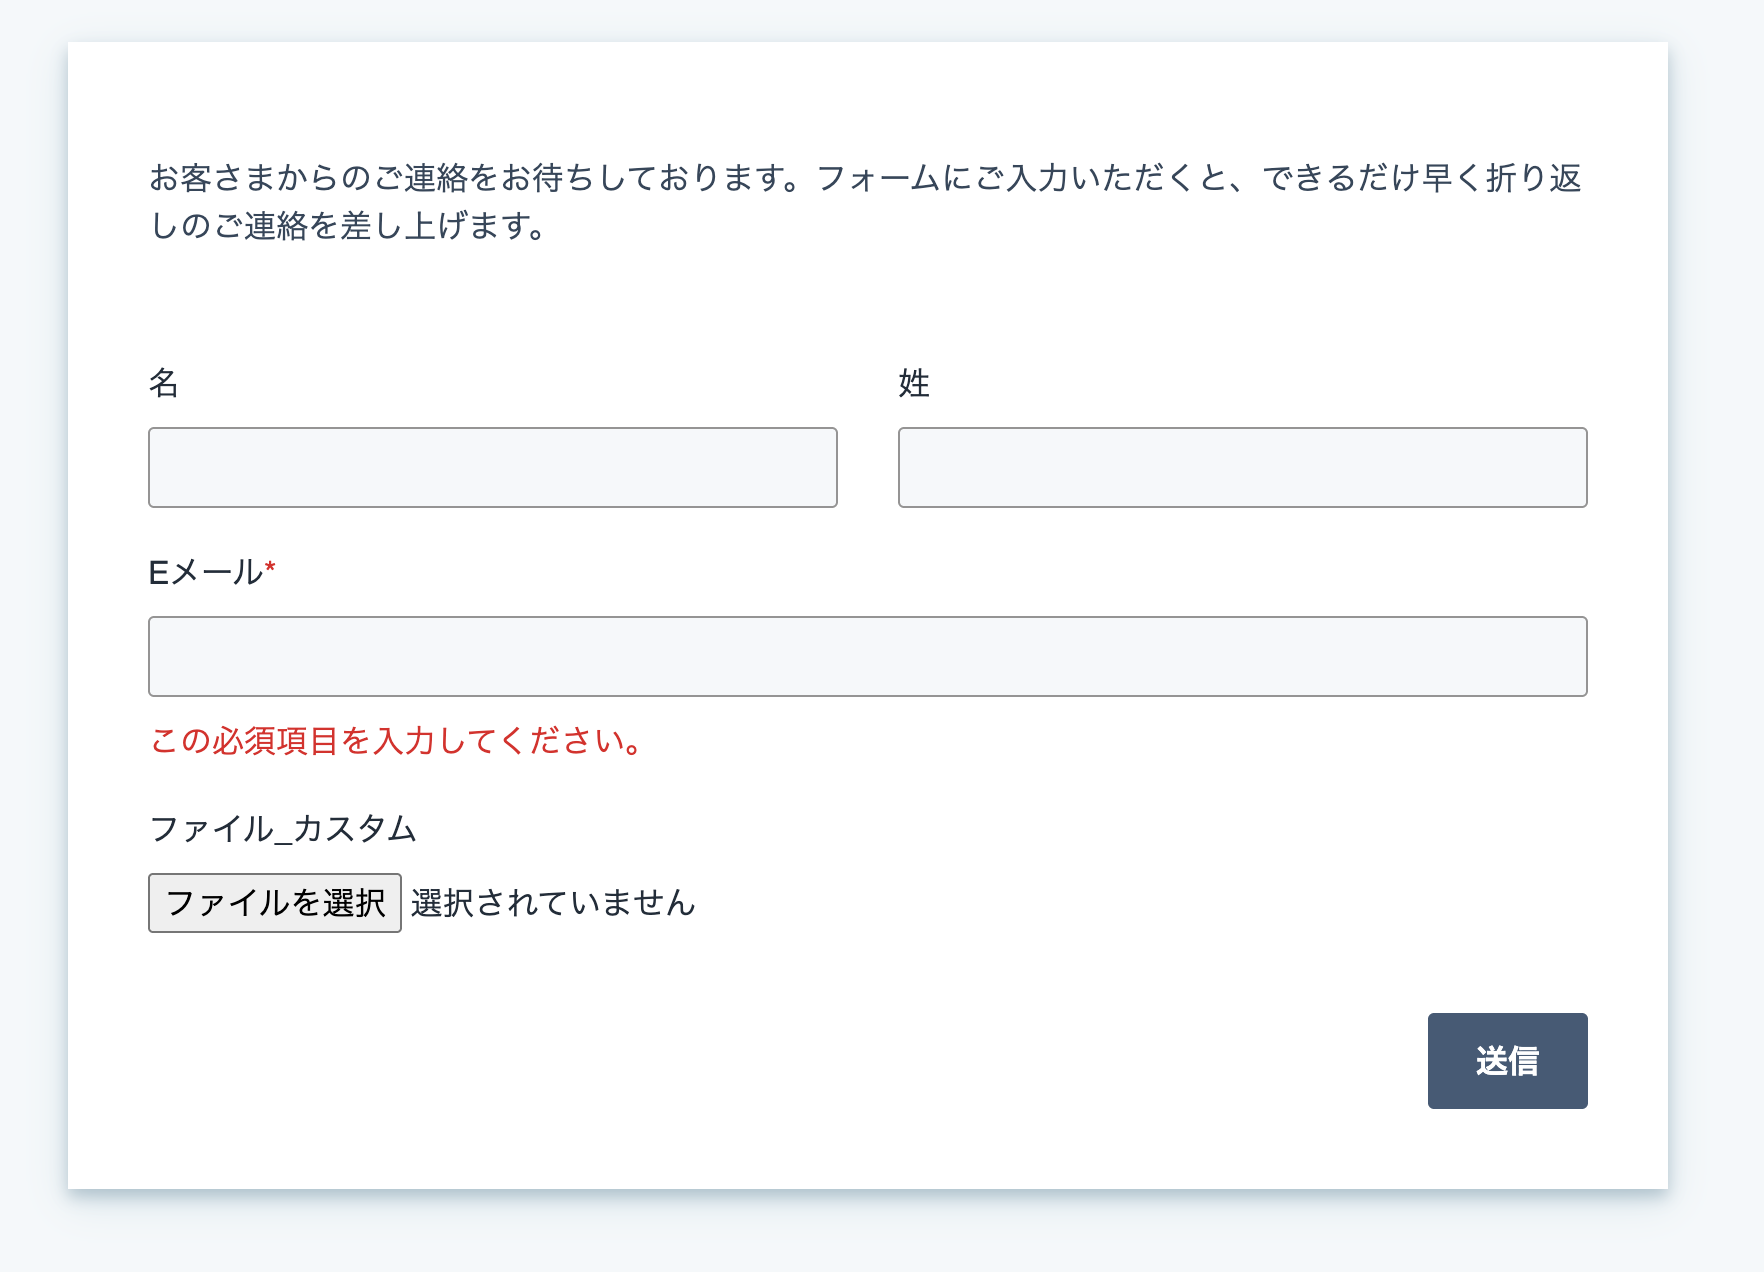Image resolution: width=1764 pixels, height=1272 pixels.
Task: Click empty white space left of 送信 button
Action: (900, 1061)
